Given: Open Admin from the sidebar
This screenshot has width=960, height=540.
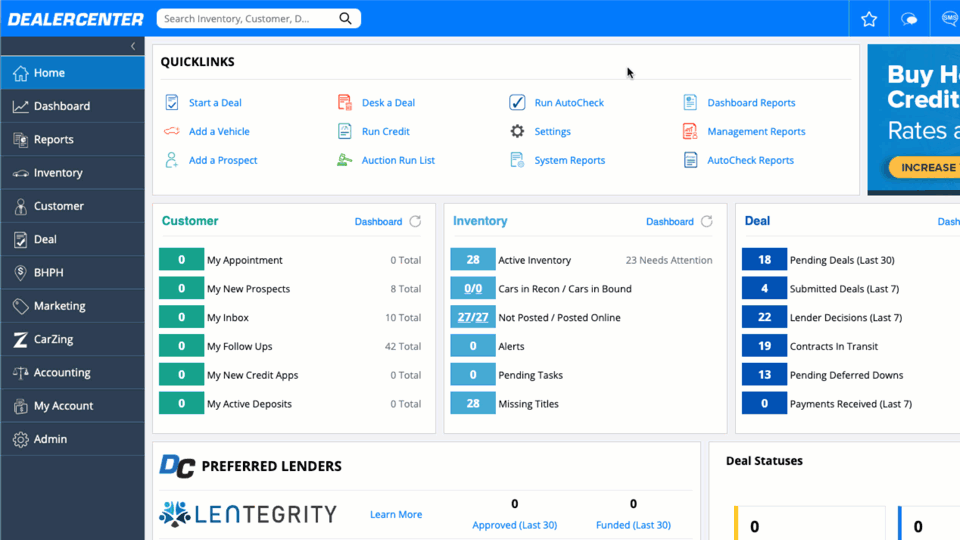Looking at the screenshot, I should pyautogui.click(x=73, y=439).
